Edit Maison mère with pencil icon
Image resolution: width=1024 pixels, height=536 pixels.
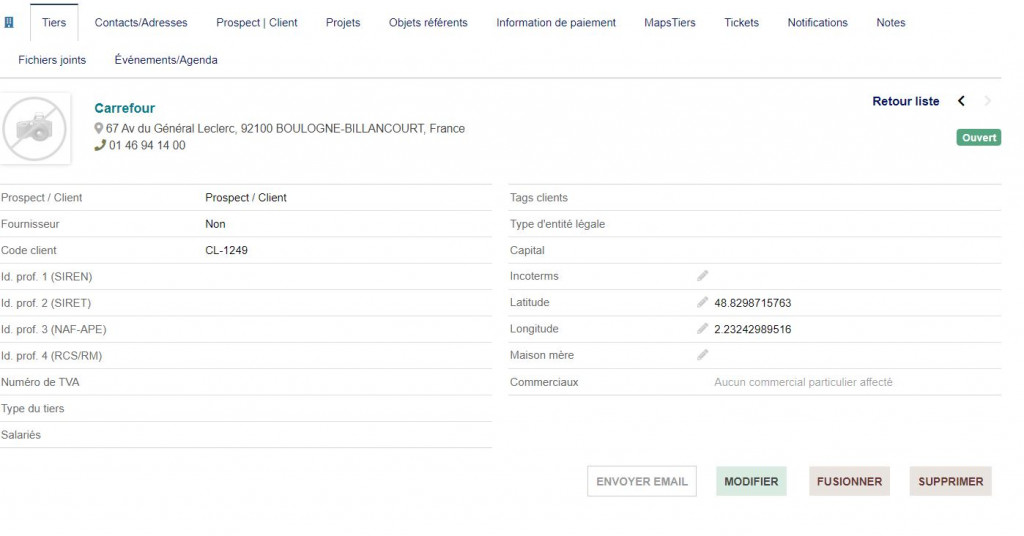coord(703,355)
